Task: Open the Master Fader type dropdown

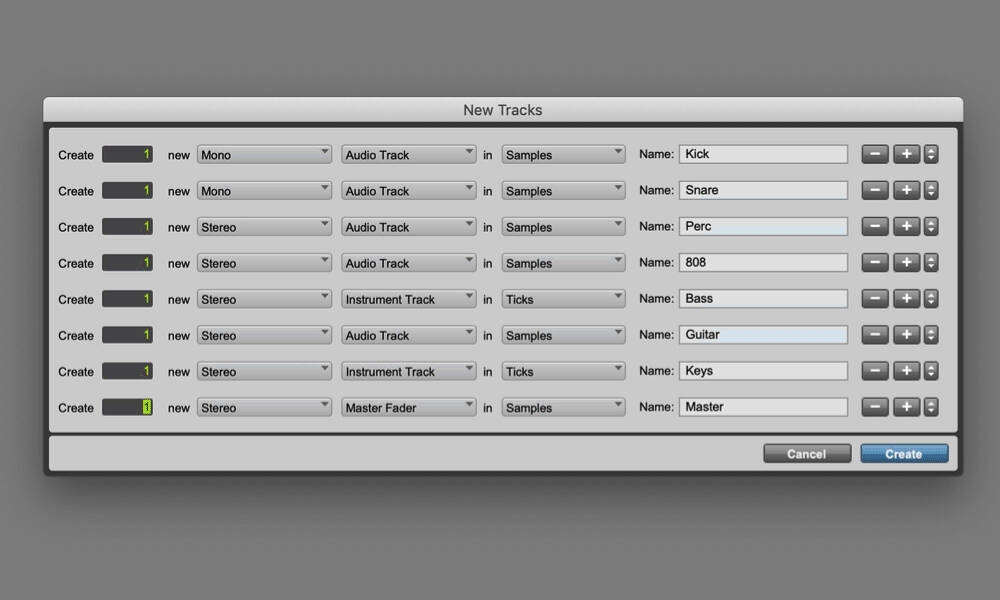Action: coord(408,407)
